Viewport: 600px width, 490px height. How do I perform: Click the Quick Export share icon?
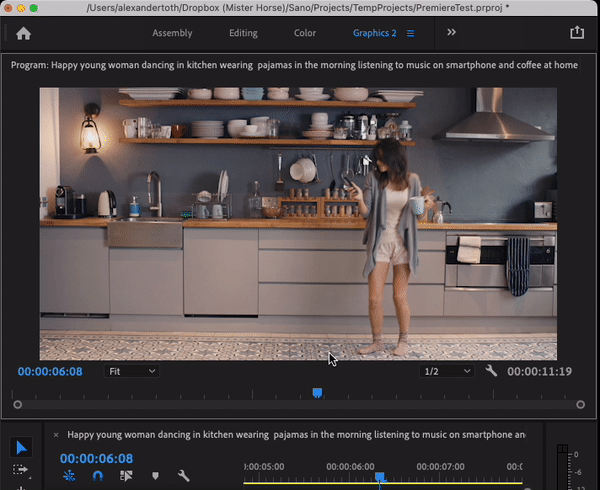point(577,33)
